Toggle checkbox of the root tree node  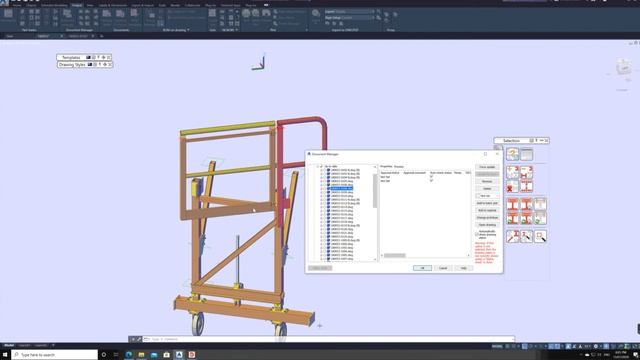coord(322,167)
